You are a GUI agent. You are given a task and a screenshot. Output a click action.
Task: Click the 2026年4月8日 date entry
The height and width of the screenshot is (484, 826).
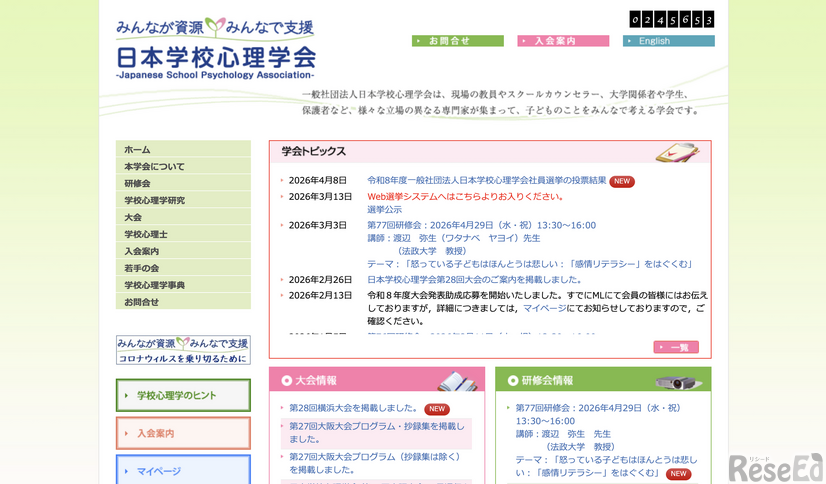tap(318, 181)
